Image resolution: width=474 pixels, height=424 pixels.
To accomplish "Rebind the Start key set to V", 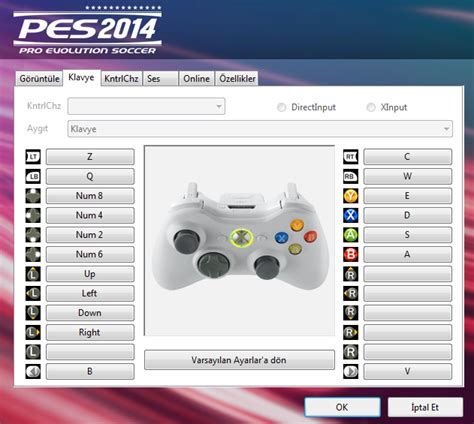I will click(x=408, y=371).
